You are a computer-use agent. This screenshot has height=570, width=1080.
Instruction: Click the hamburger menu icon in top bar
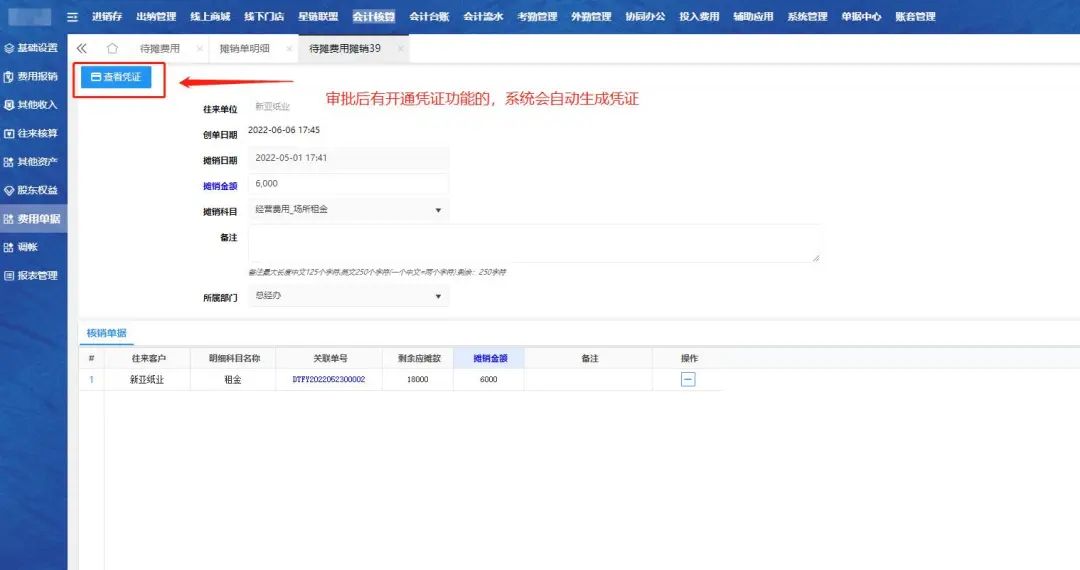tap(72, 17)
